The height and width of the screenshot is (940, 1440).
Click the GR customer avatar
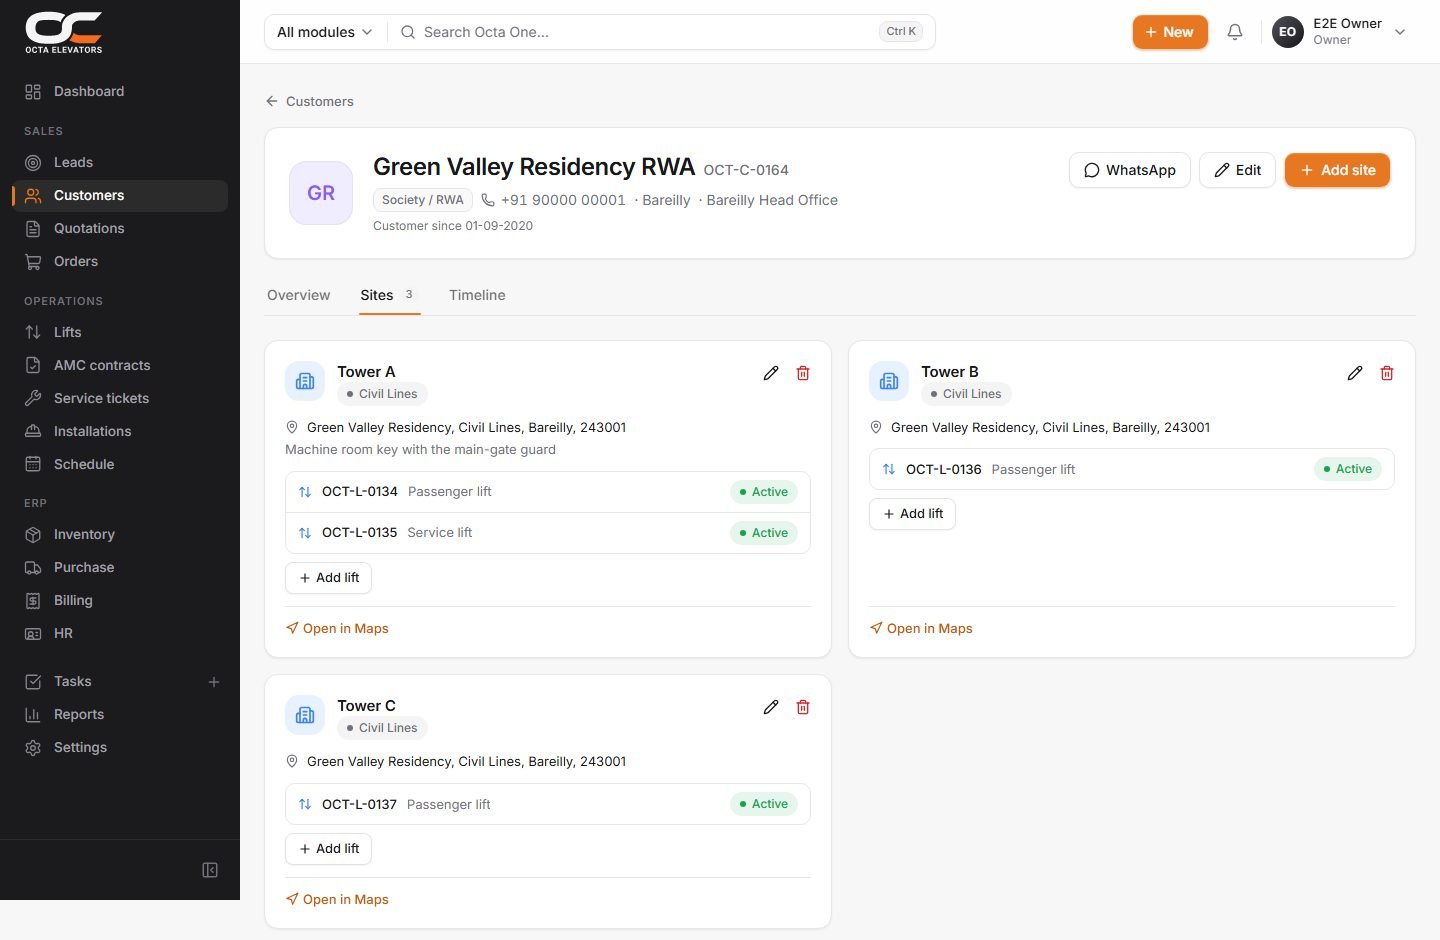click(321, 193)
